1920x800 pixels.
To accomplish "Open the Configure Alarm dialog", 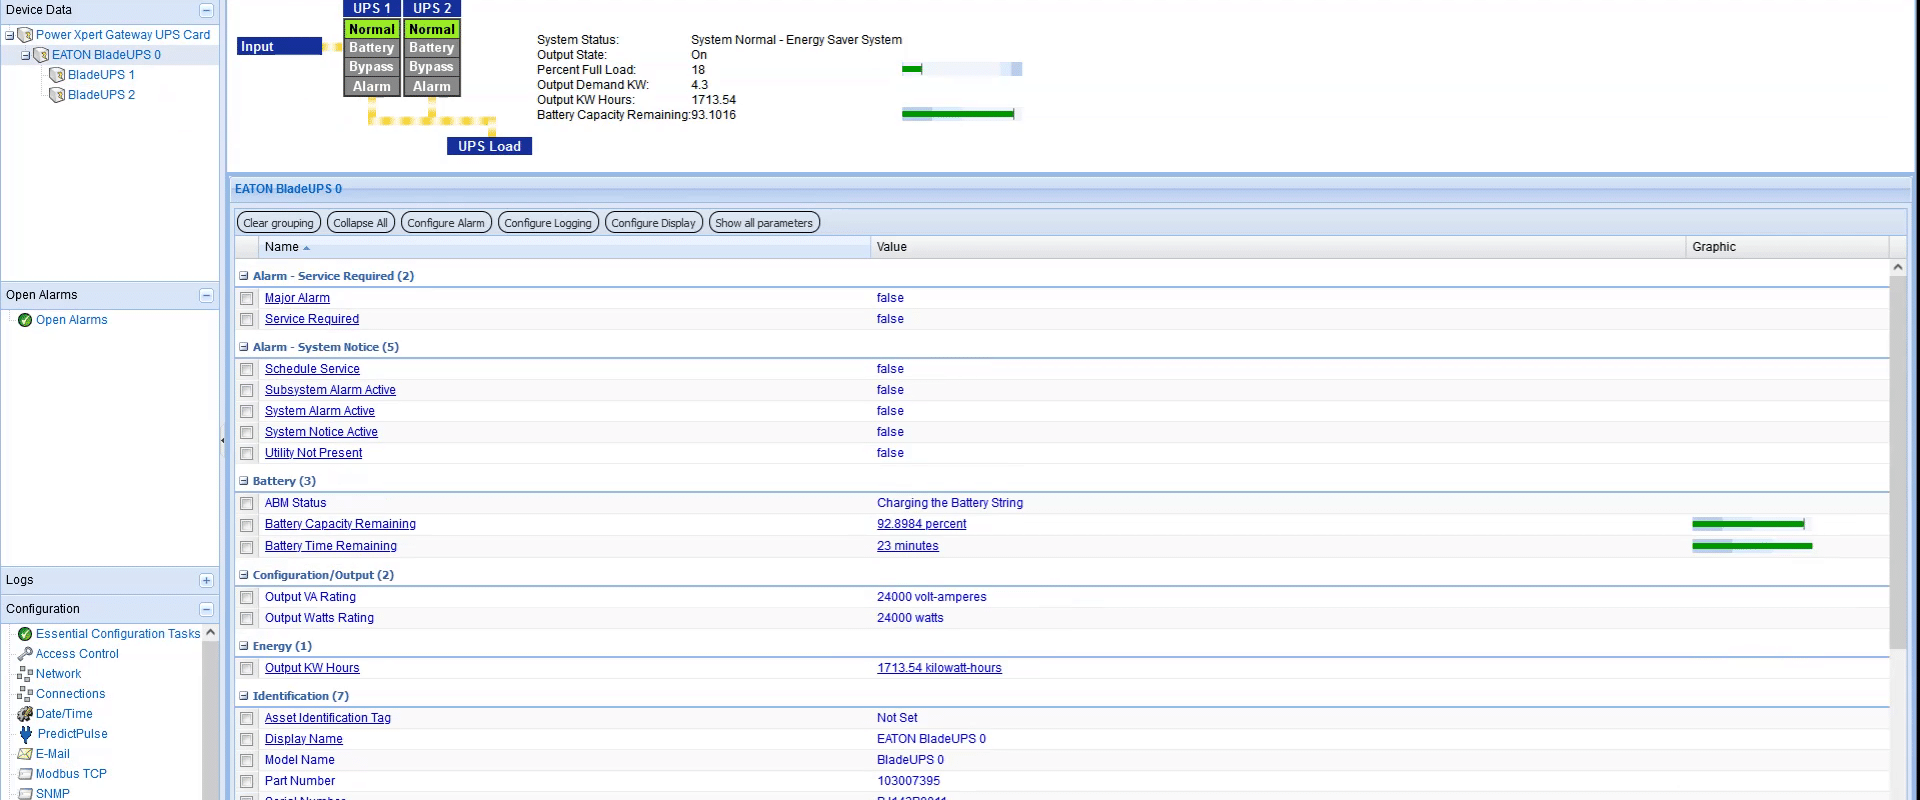I will click(x=446, y=223).
